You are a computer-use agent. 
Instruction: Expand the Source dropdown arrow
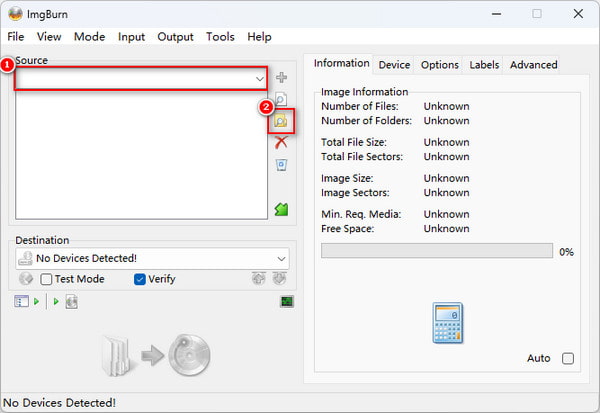pos(260,79)
